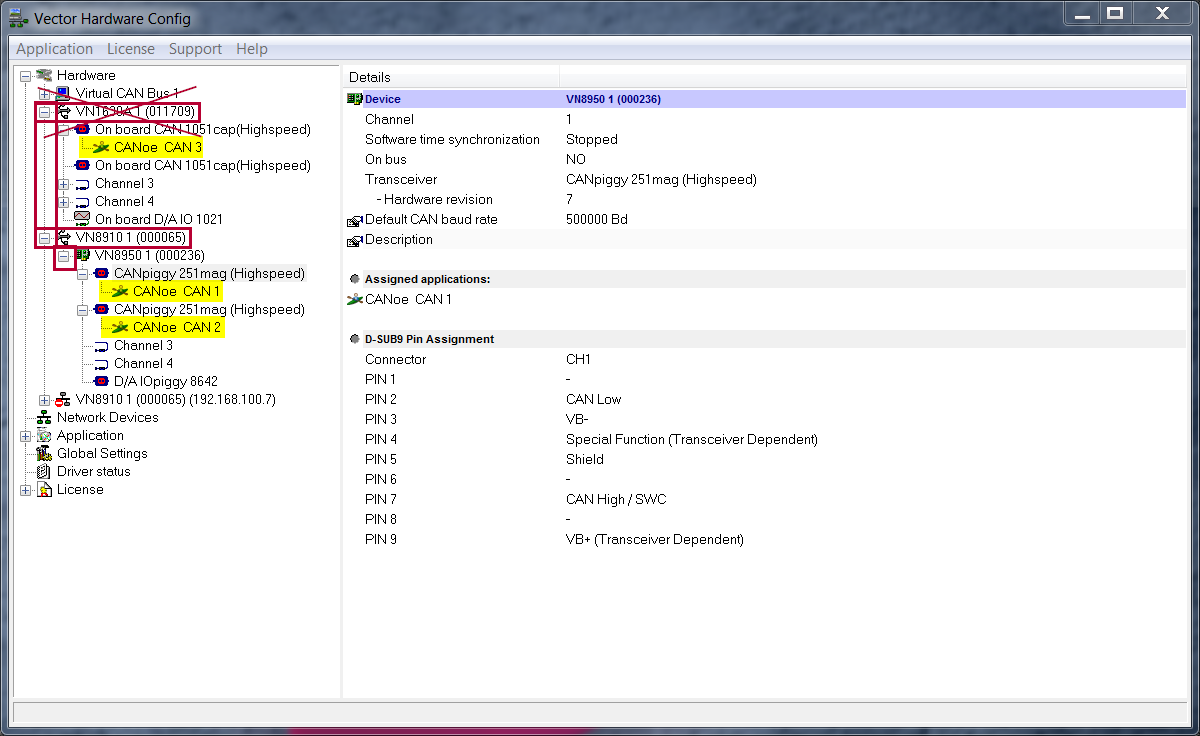
Task: Open the Support menu
Action: [195, 49]
